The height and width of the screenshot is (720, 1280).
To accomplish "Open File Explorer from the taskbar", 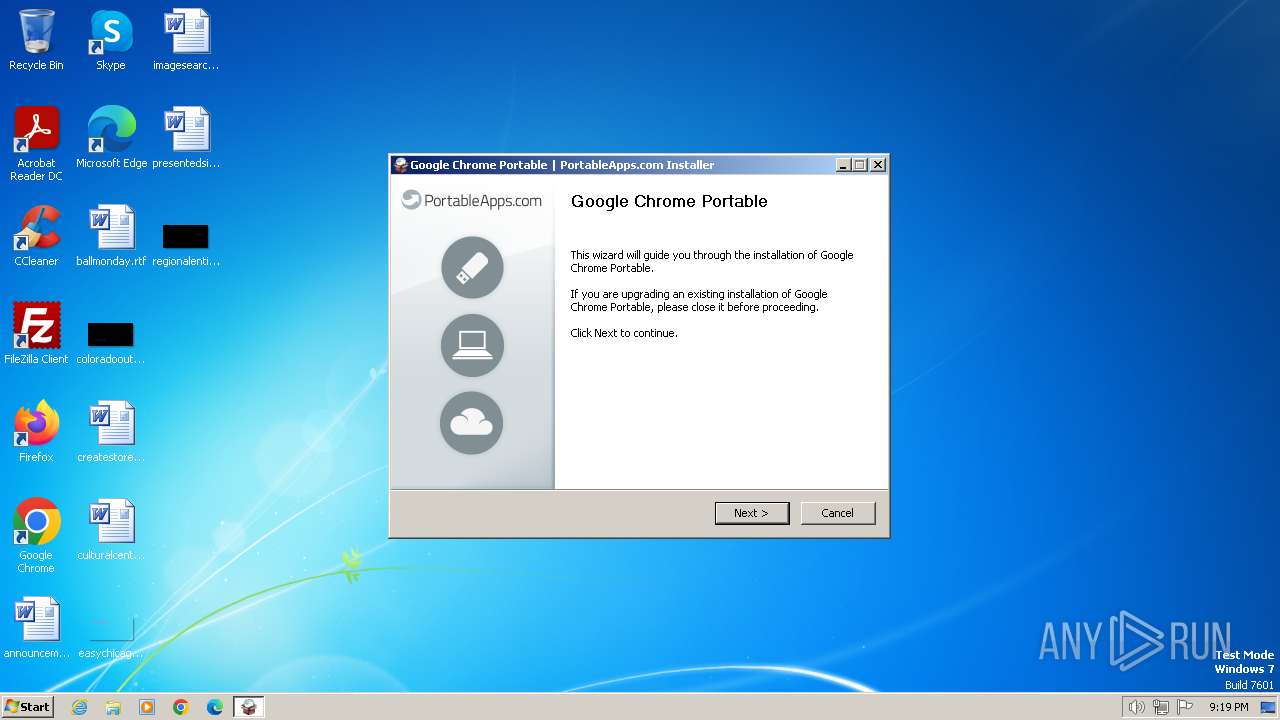I will 113,707.
